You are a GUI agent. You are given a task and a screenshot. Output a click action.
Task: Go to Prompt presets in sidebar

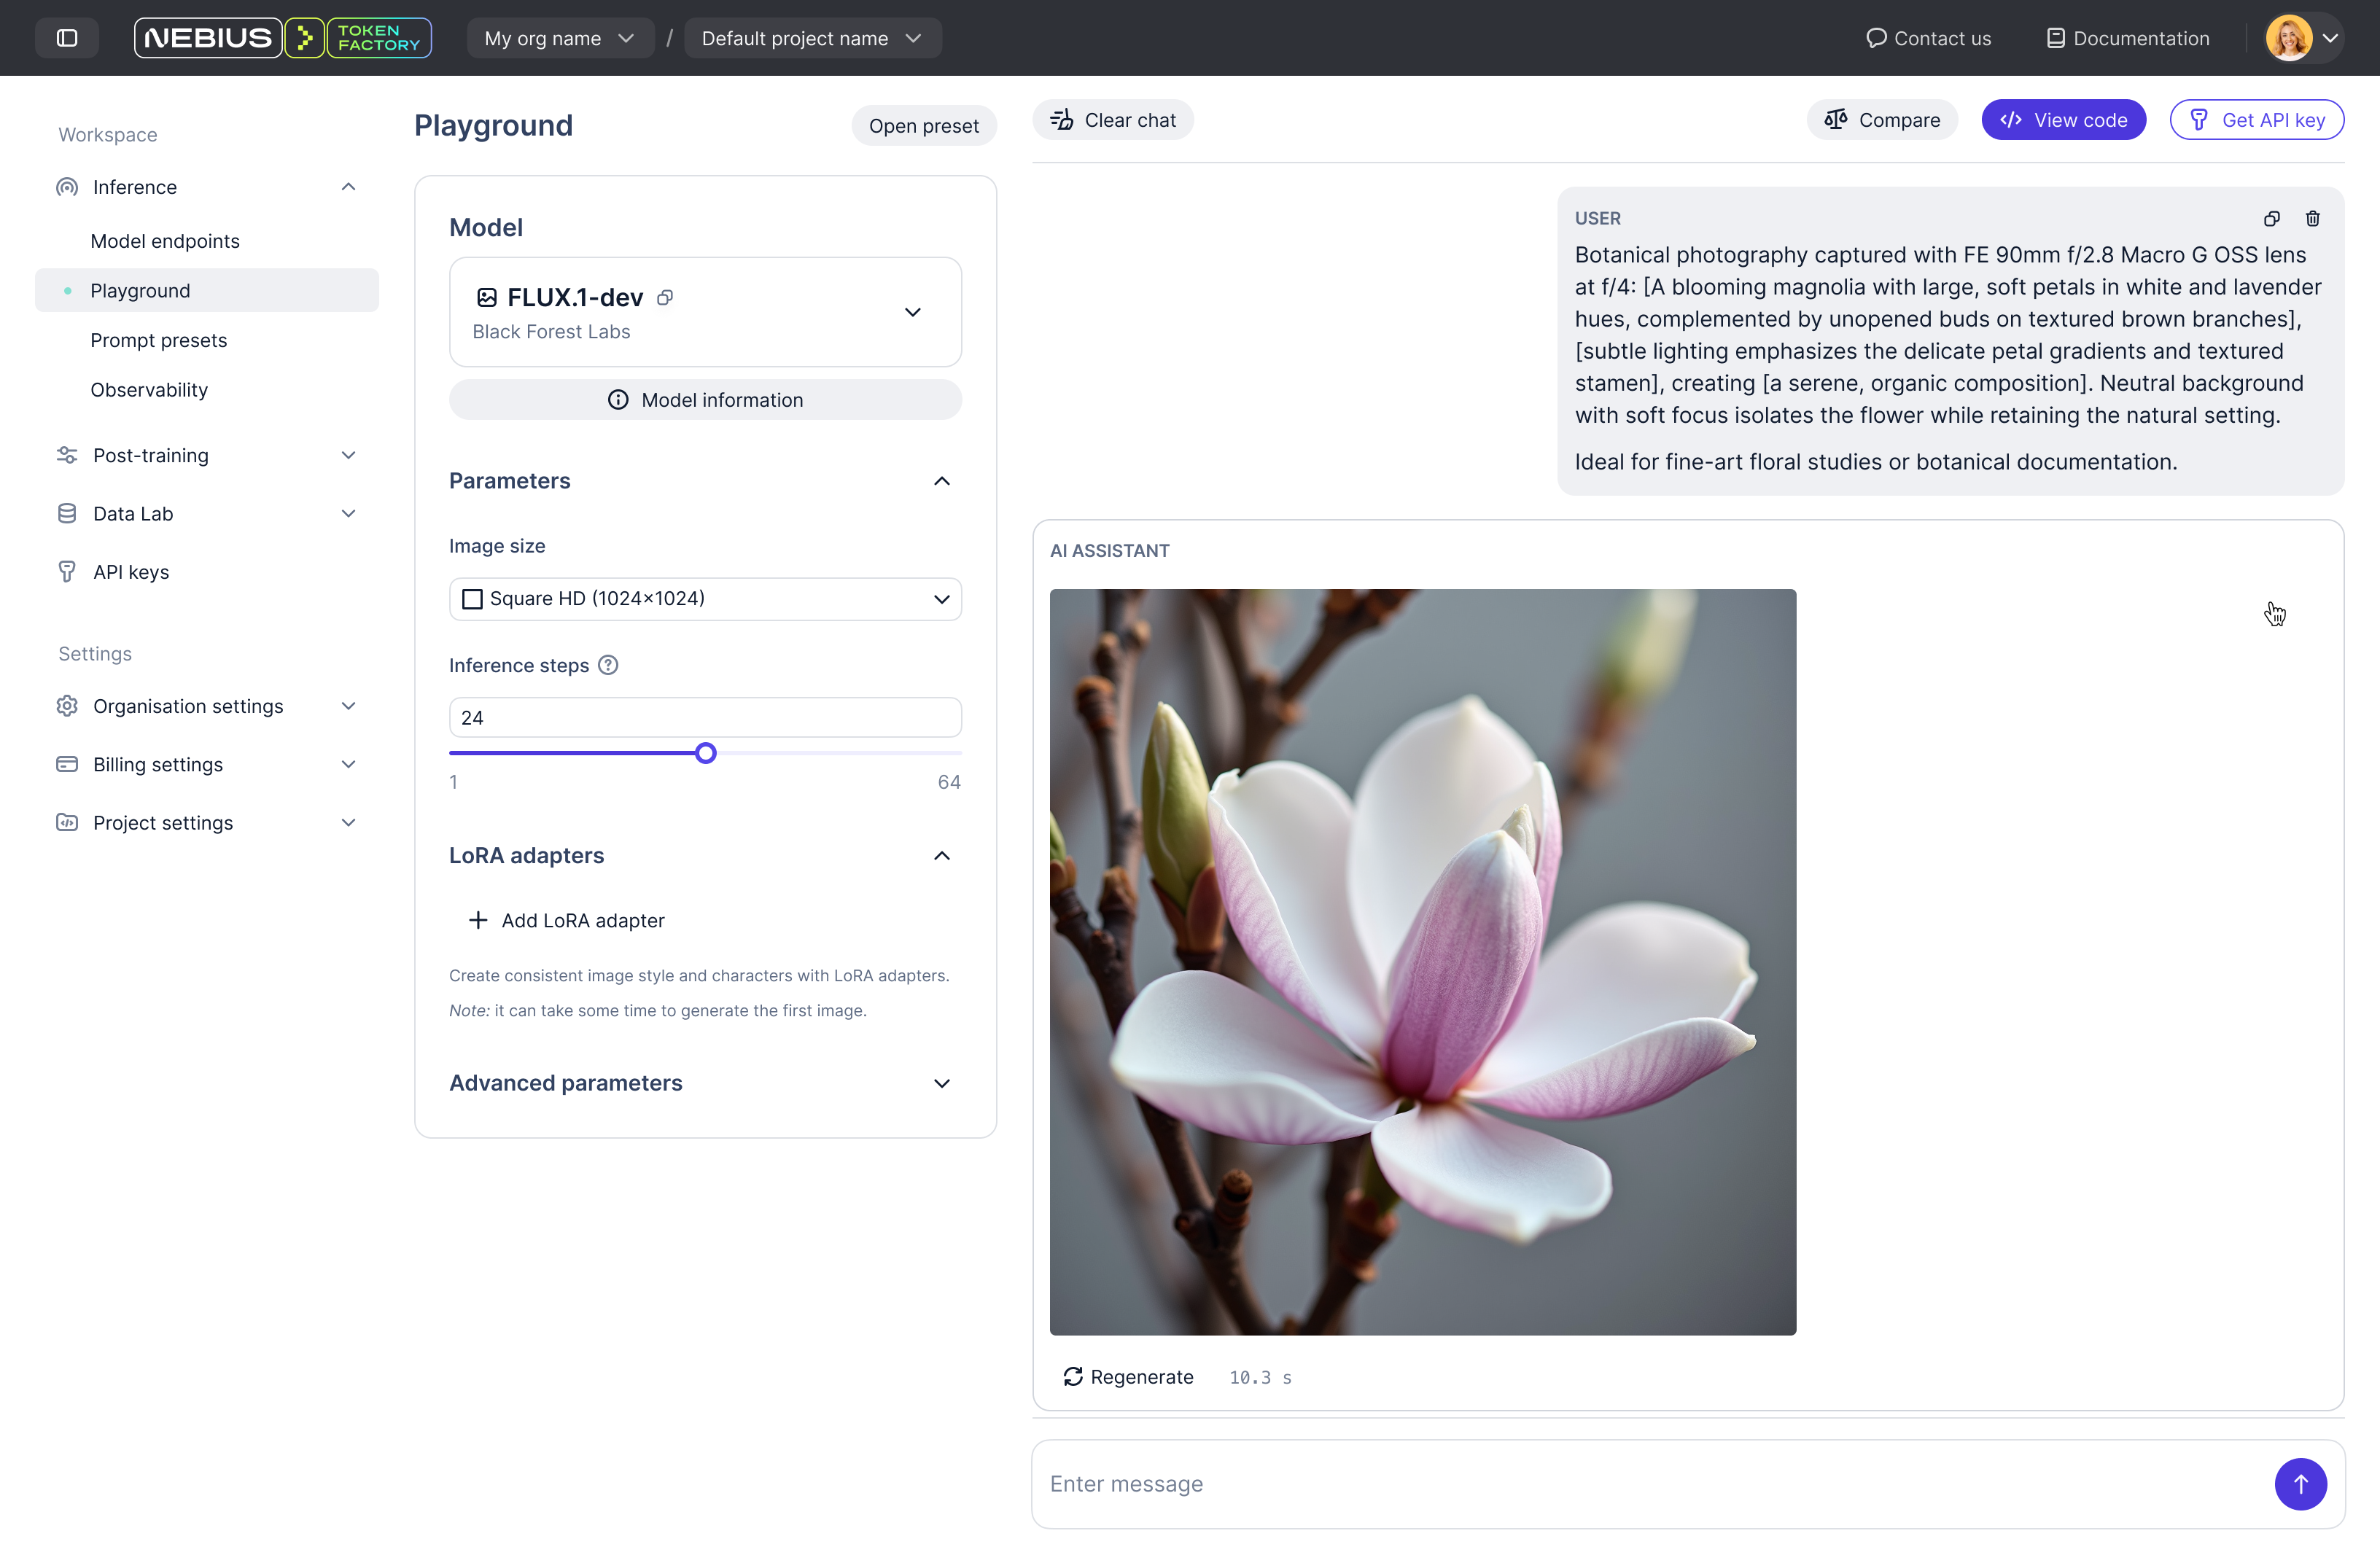(x=158, y=340)
